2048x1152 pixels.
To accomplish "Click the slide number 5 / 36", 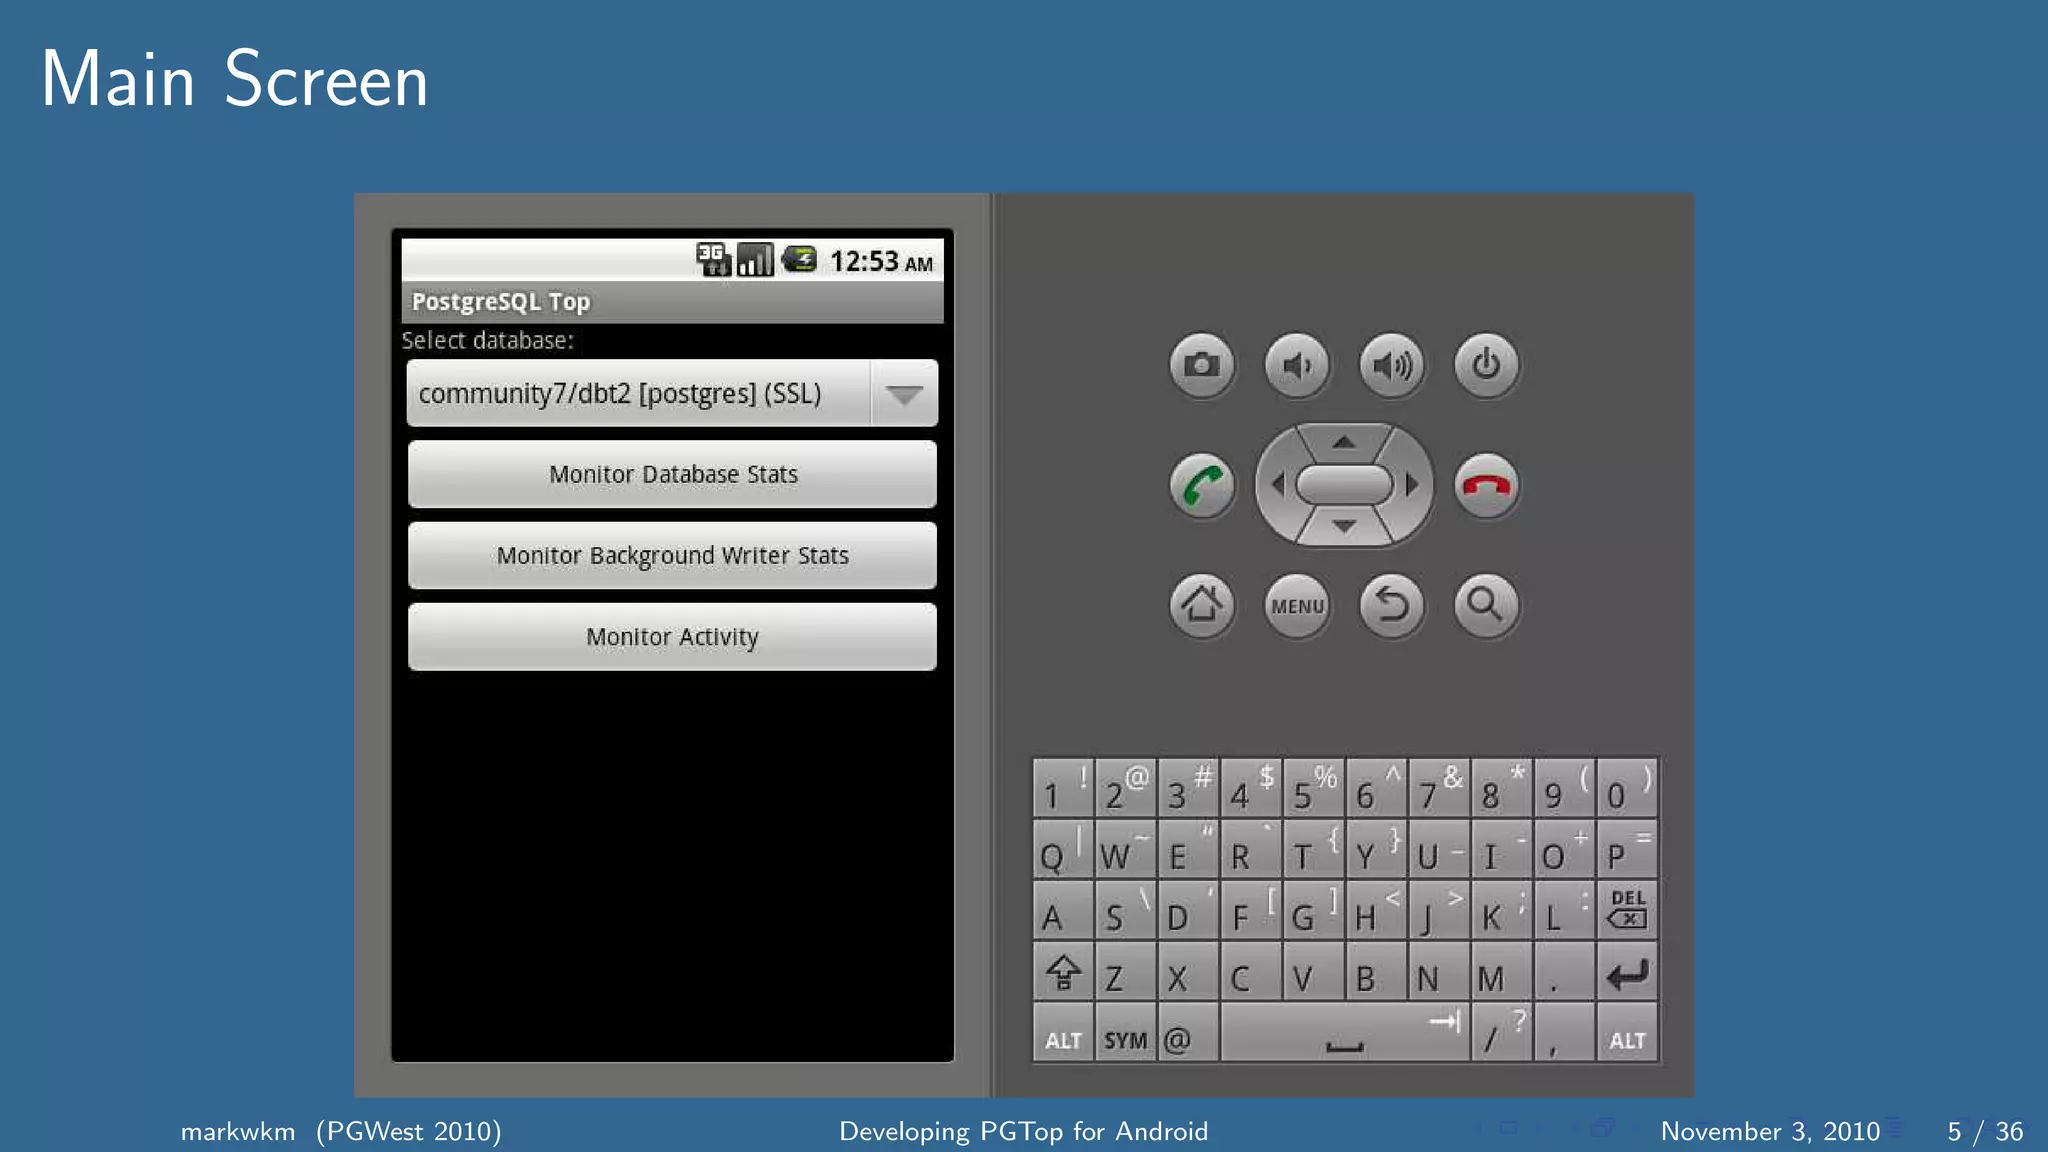I will tap(1985, 1131).
